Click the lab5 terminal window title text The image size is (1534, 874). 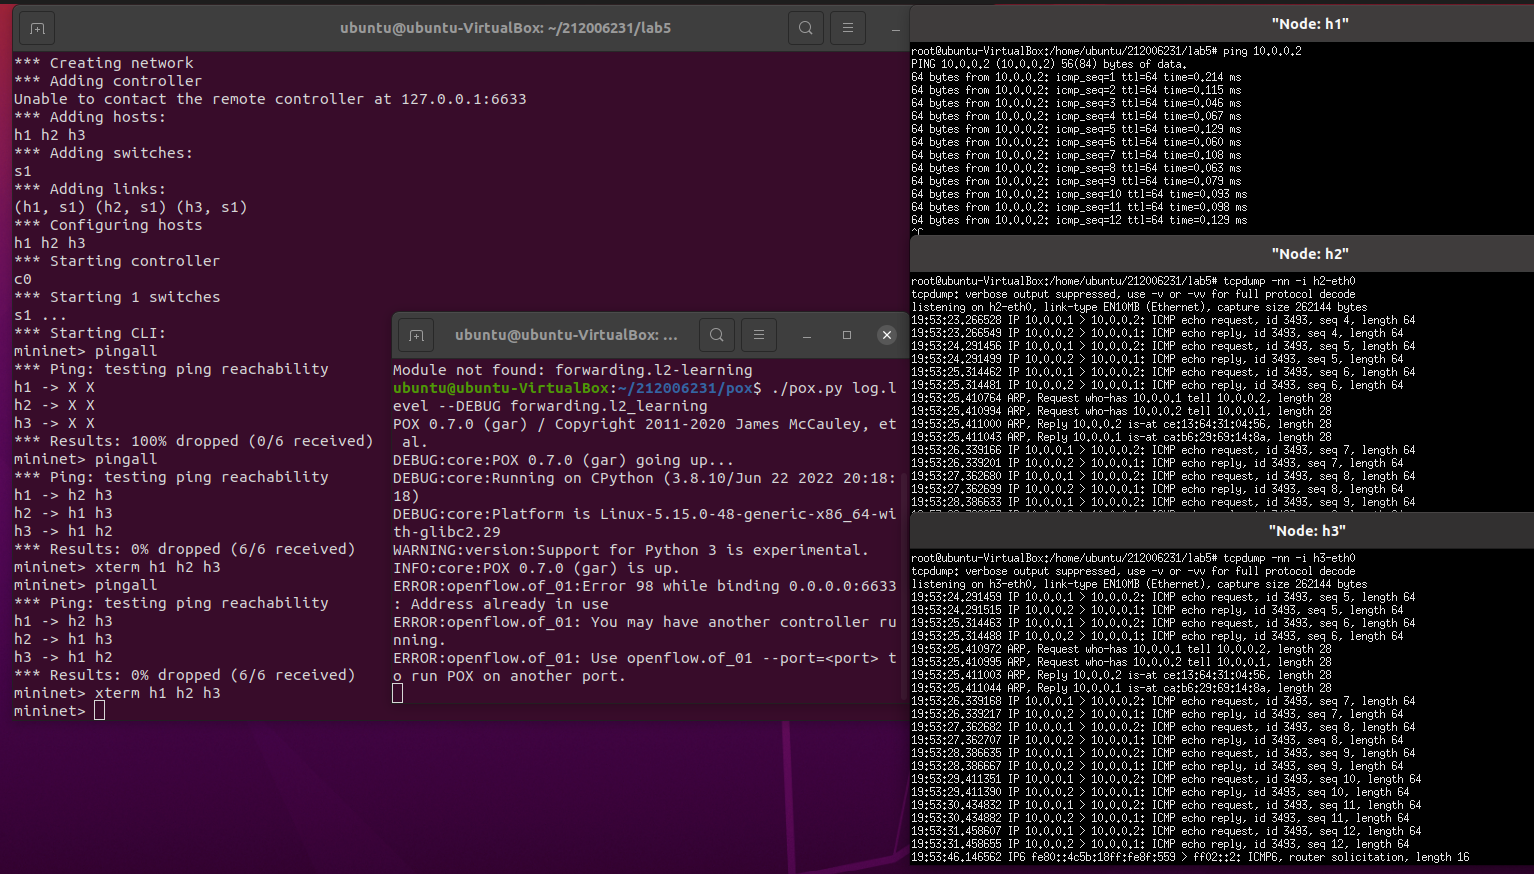[x=505, y=28]
